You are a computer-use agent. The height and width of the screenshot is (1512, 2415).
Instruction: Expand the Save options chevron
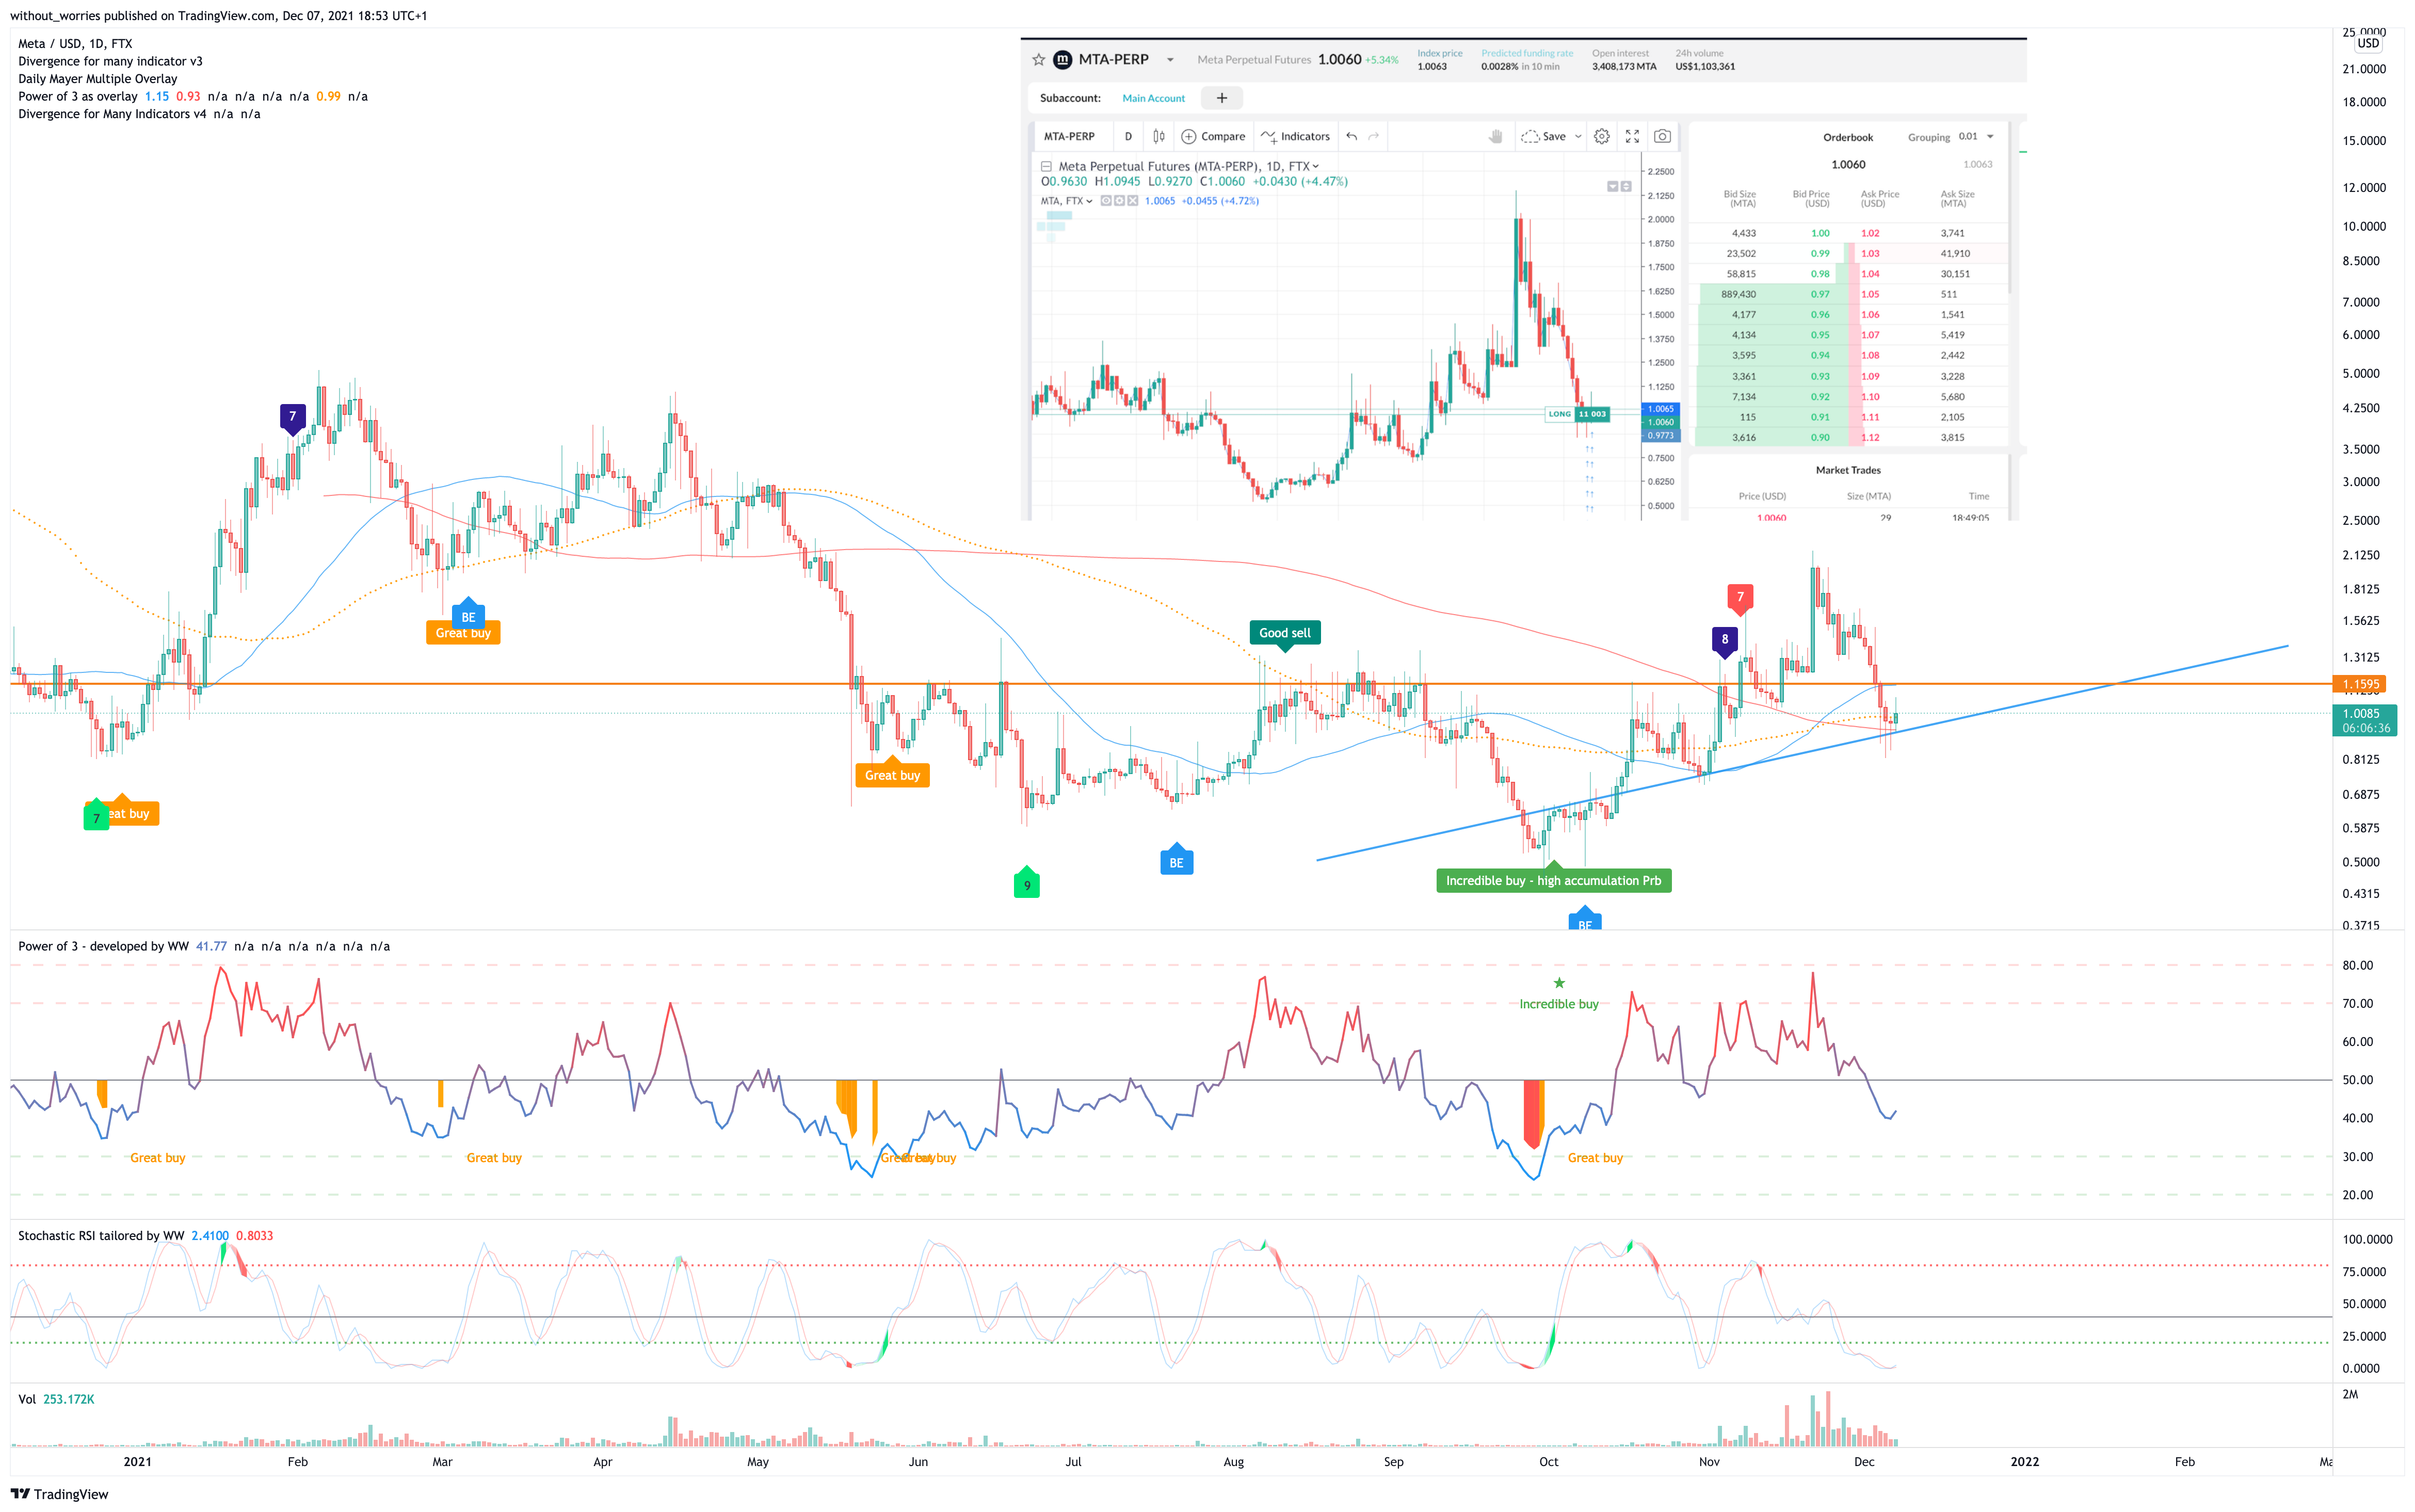[1578, 136]
